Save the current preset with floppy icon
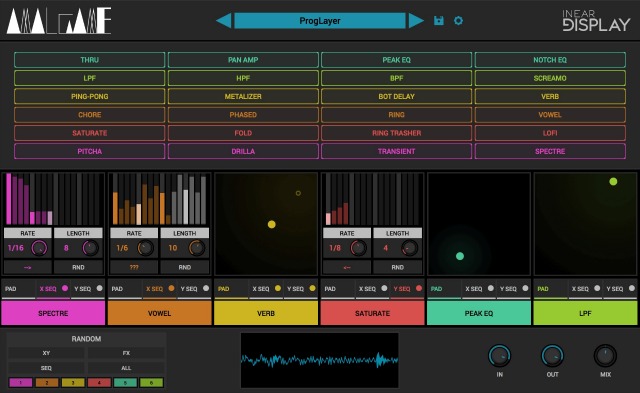Screen dimensions: 640x393 [439, 20]
